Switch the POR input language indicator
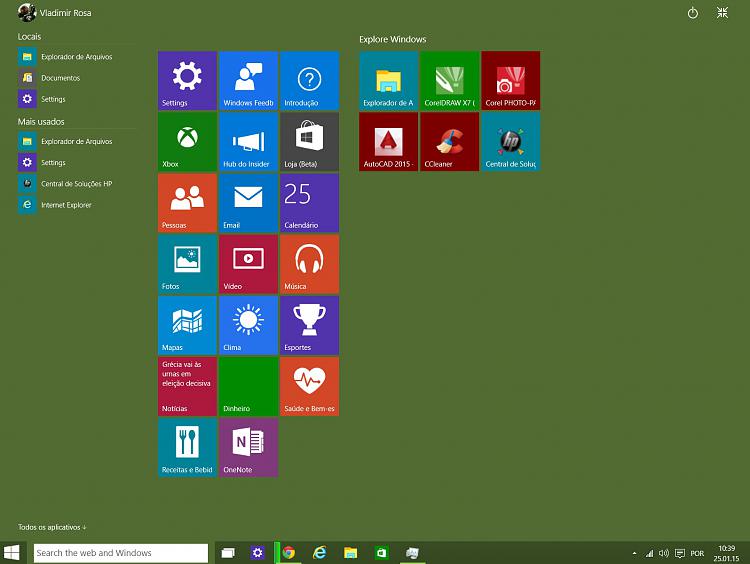750x564 pixels. pos(697,553)
